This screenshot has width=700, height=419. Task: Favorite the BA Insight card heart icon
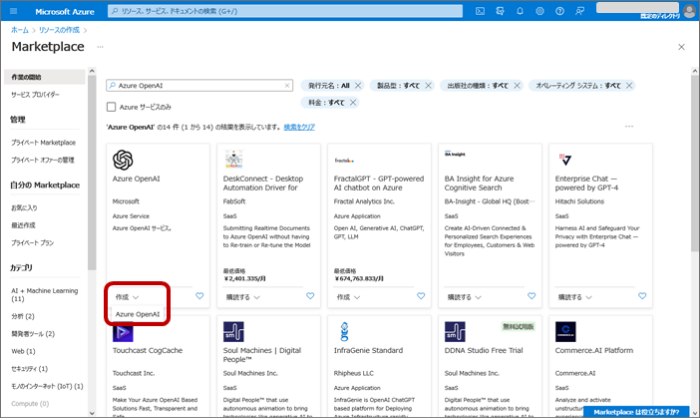point(532,296)
